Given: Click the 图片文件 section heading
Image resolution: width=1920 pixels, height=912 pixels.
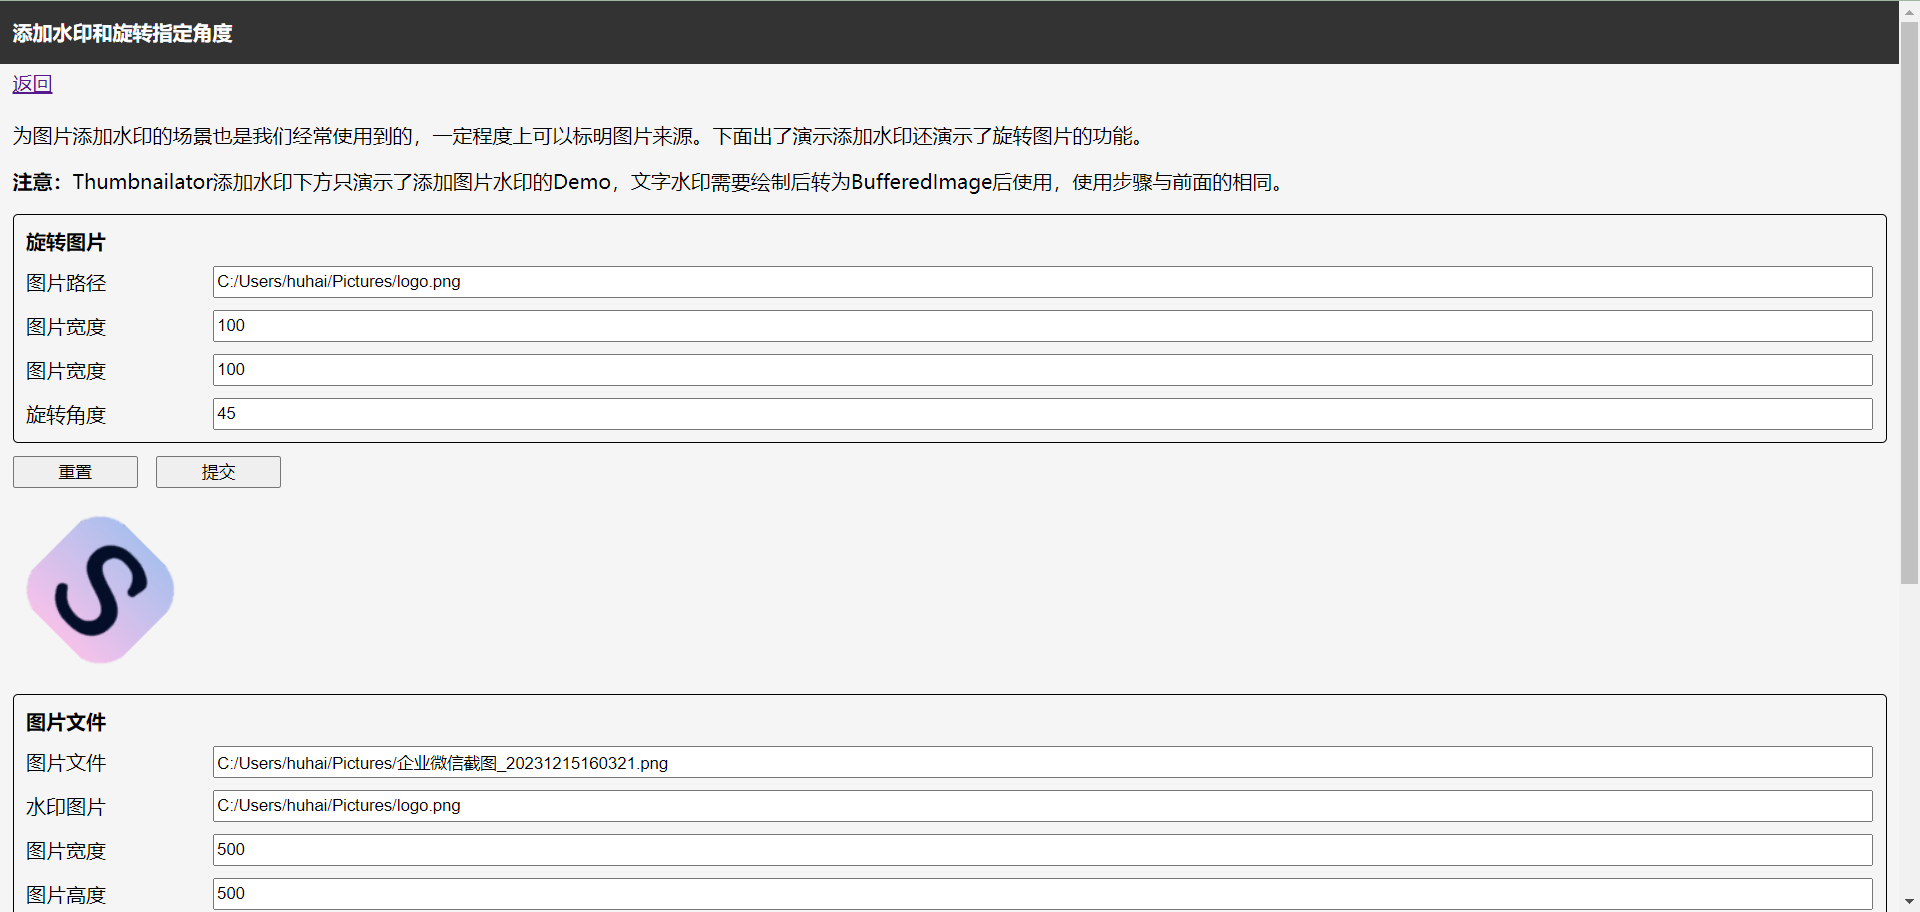Looking at the screenshot, I should 65,722.
